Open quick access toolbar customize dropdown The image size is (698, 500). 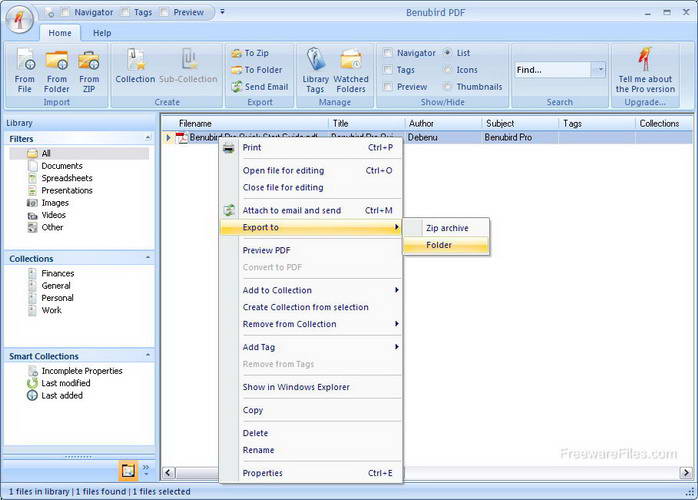[x=222, y=12]
